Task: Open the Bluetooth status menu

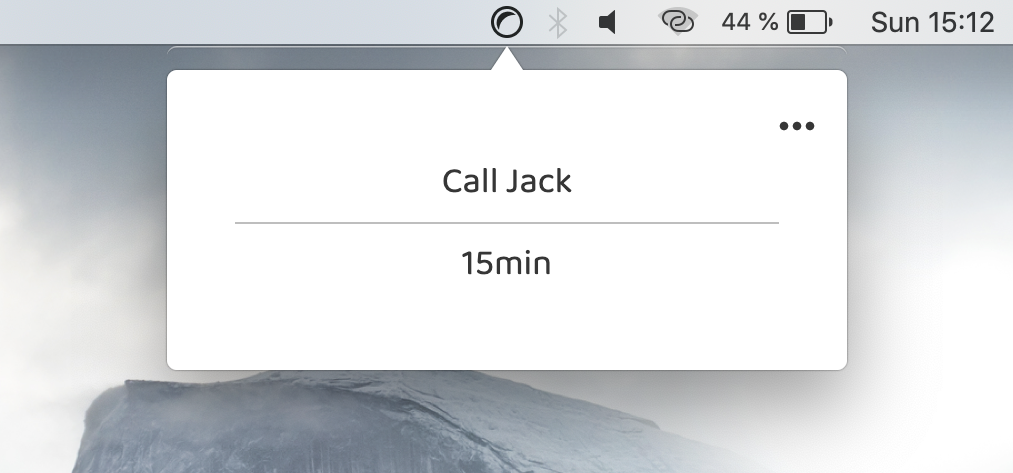Action: [x=558, y=23]
